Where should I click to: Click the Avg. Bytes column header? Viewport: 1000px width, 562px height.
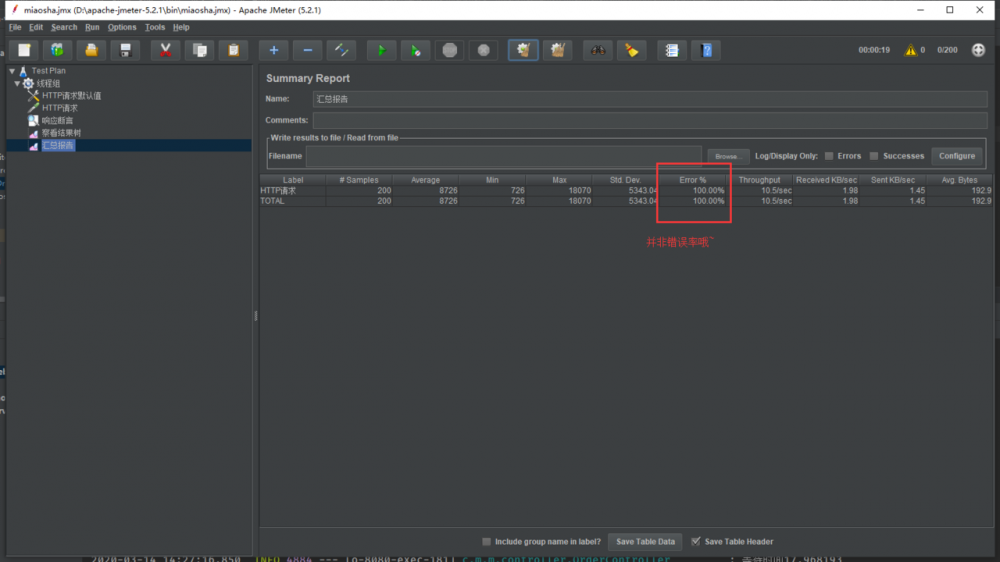click(x=959, y=180)
